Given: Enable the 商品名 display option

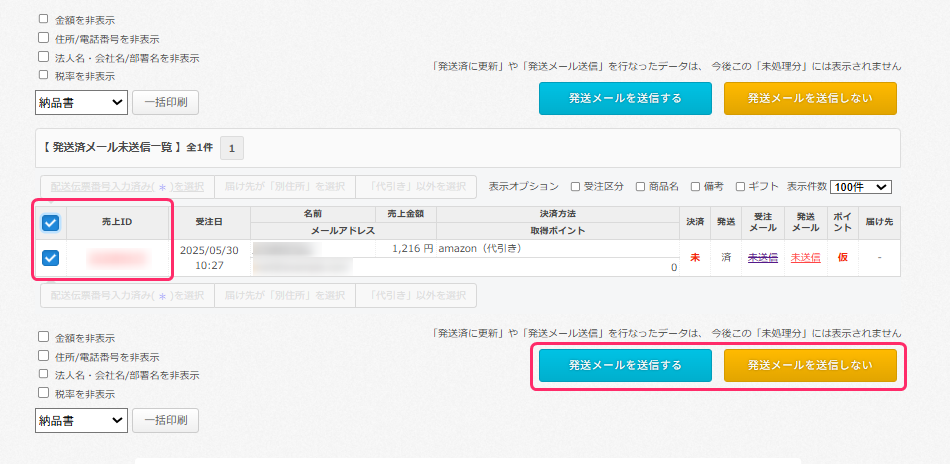Looking at the screenshot, I should click(640, 186).
